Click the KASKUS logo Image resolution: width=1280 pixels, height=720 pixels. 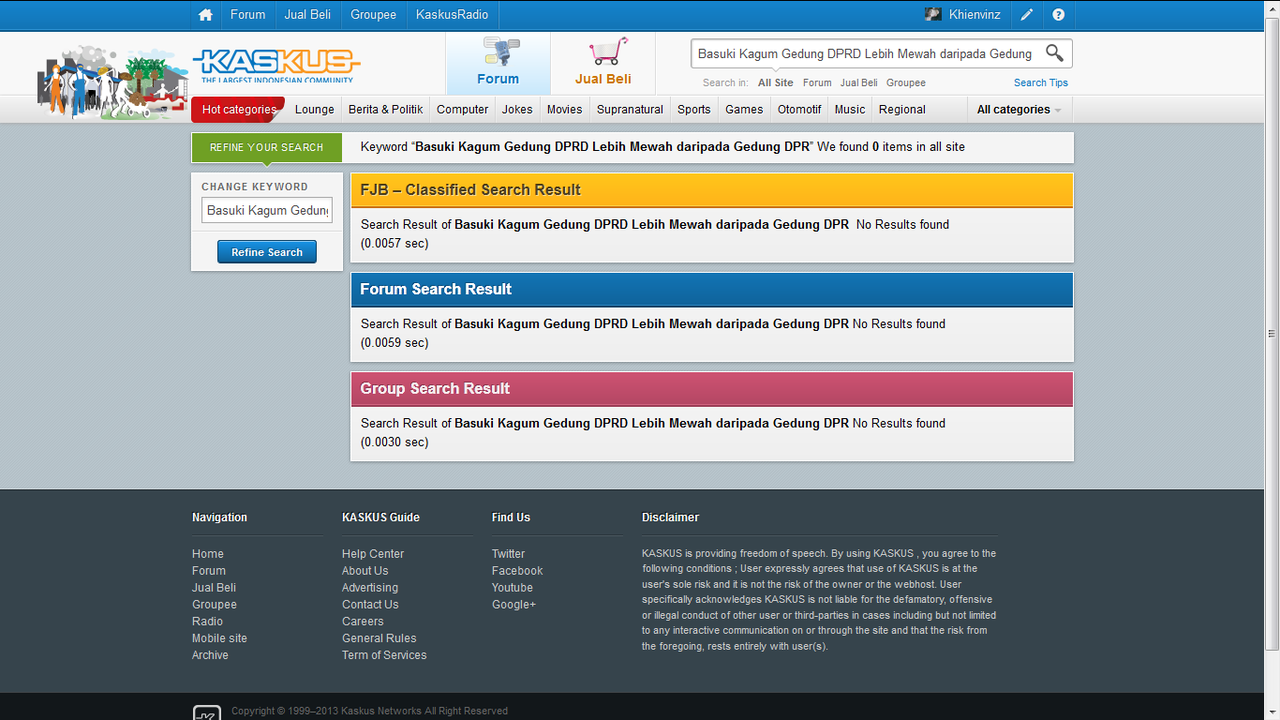pos(275,66)
